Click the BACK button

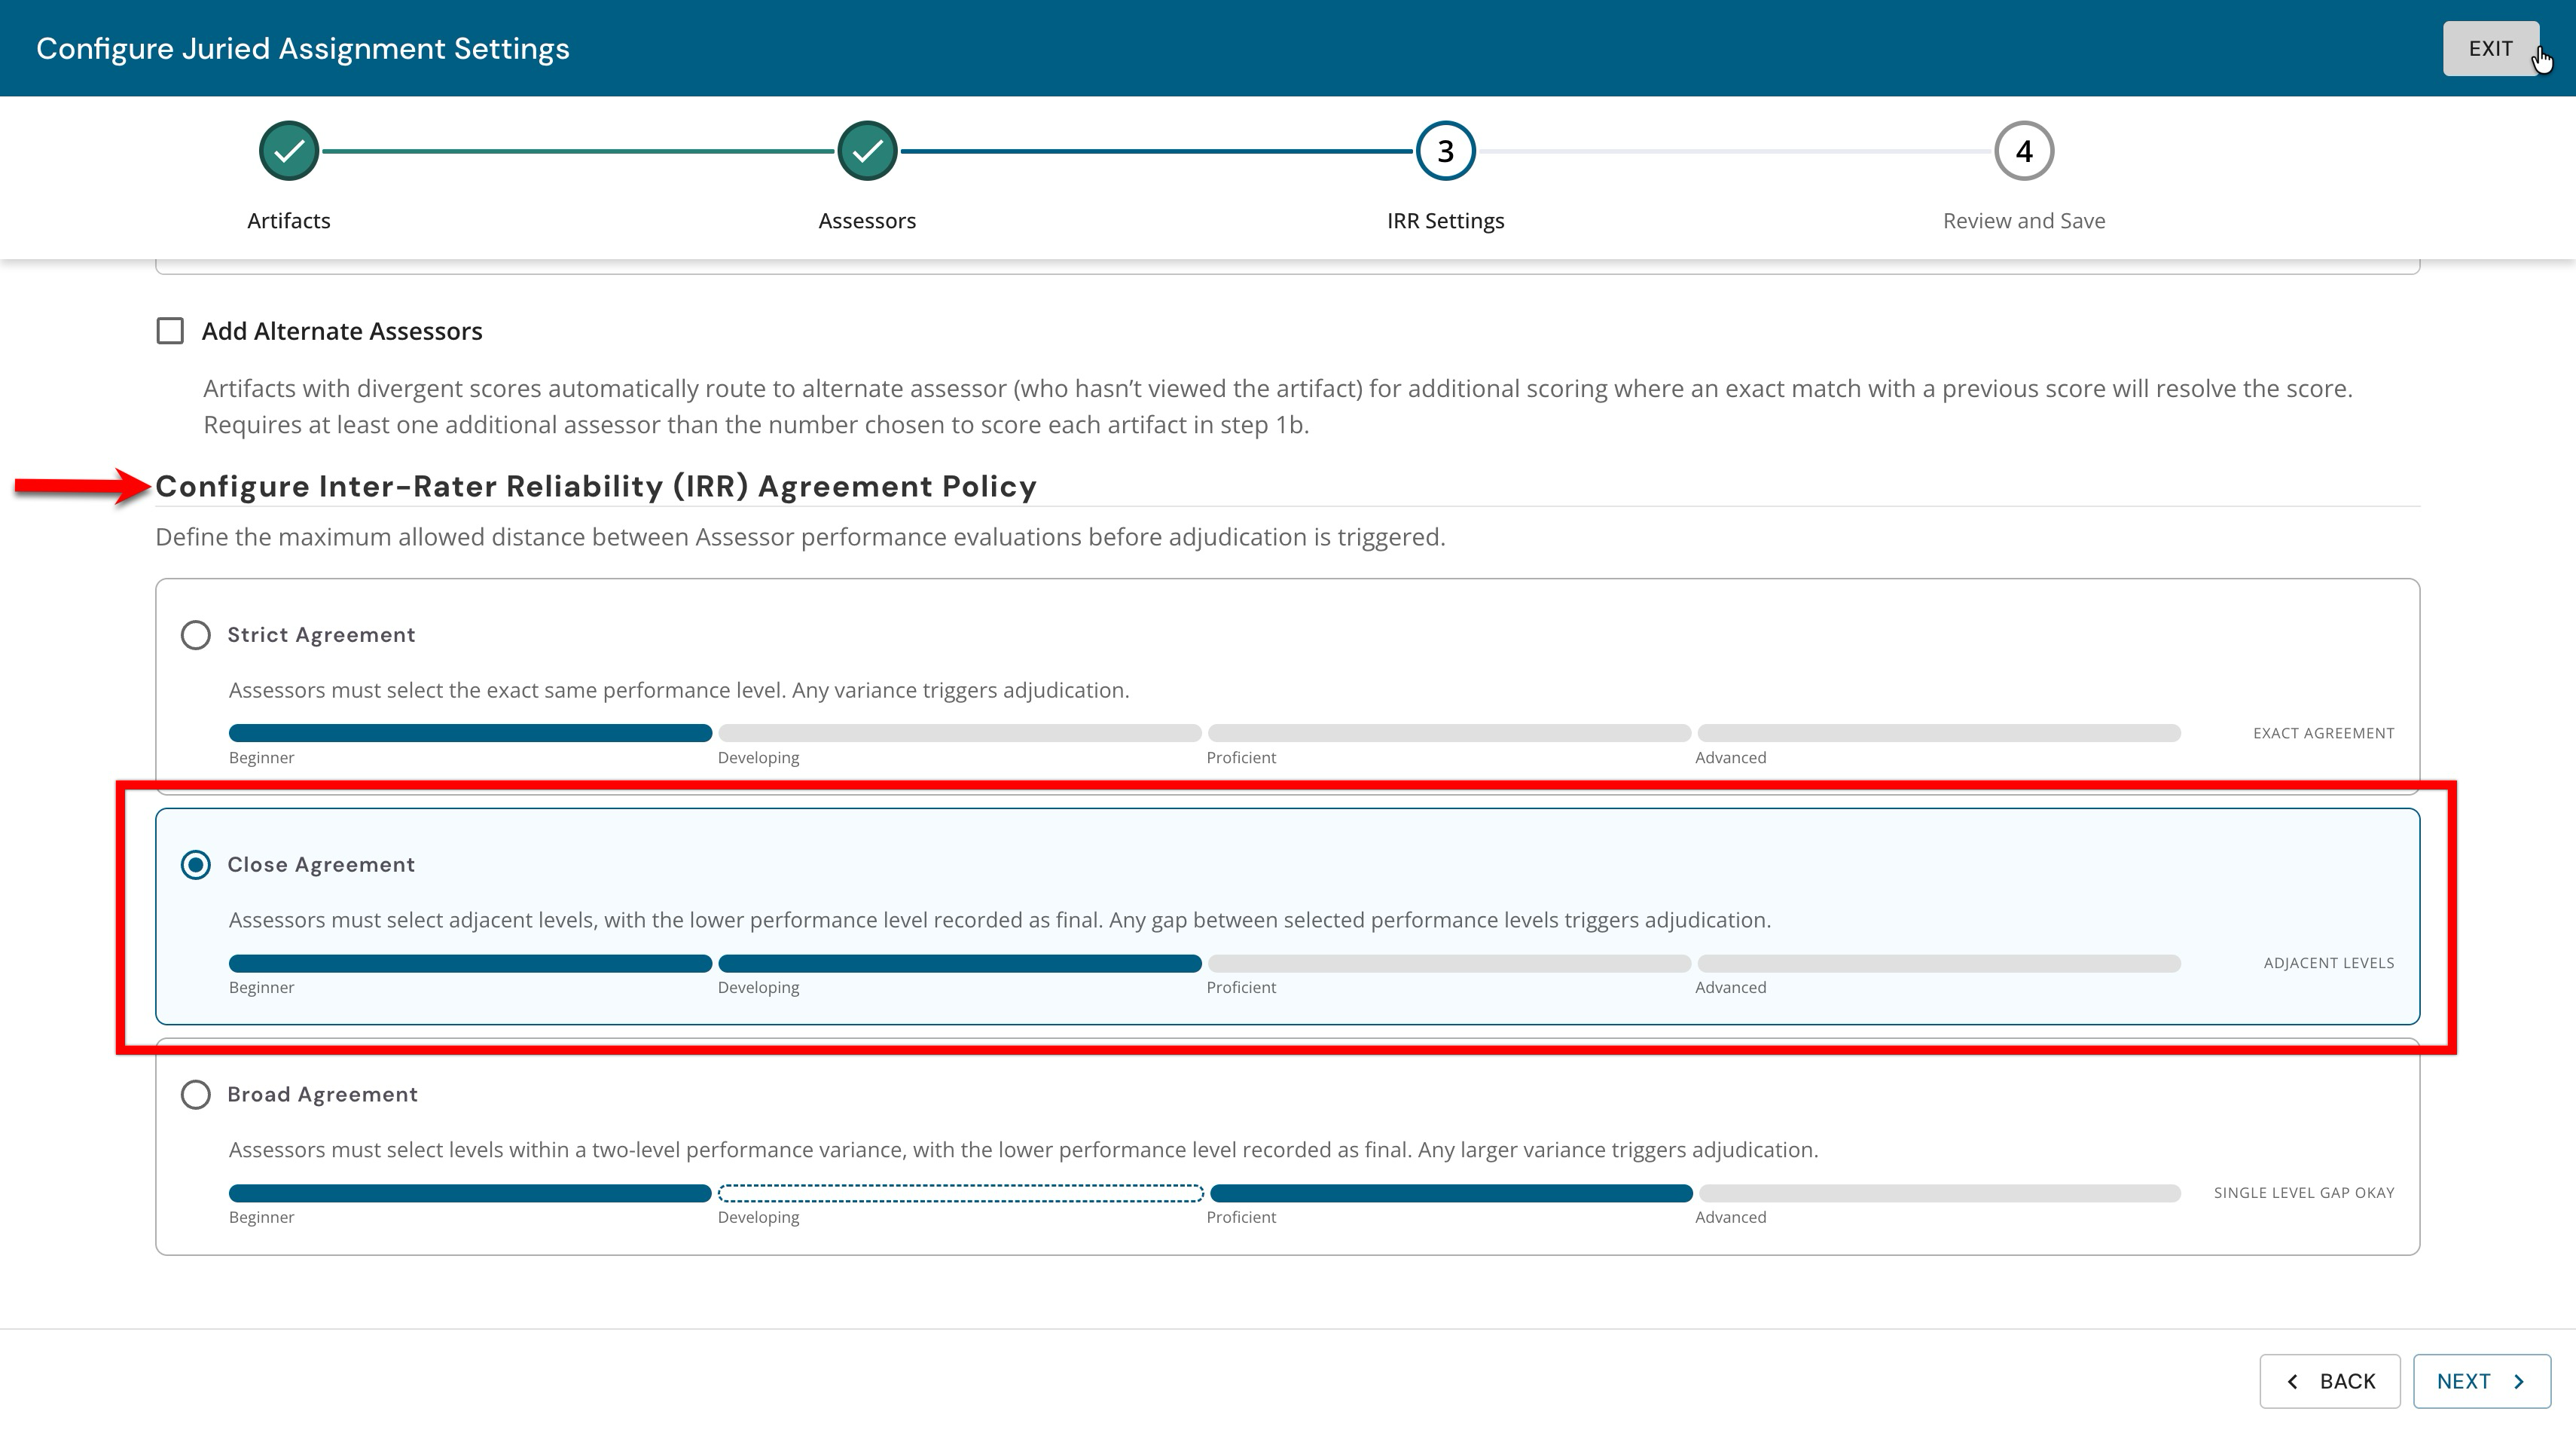coord(2329,1381)
